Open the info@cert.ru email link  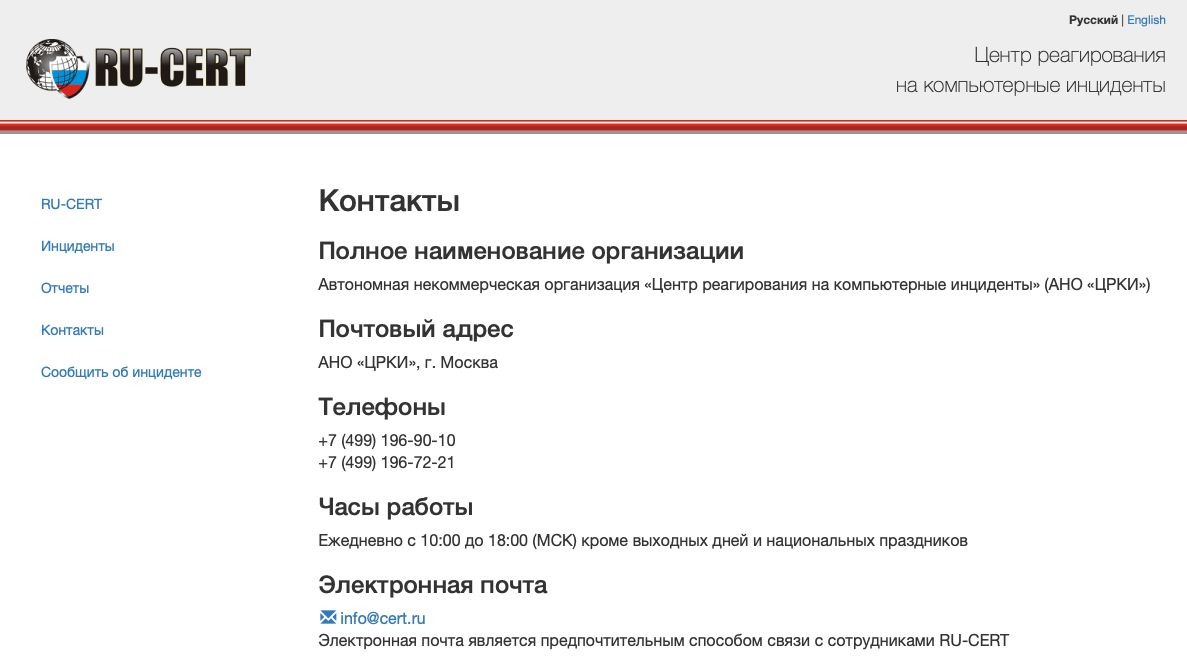[382, 617]
